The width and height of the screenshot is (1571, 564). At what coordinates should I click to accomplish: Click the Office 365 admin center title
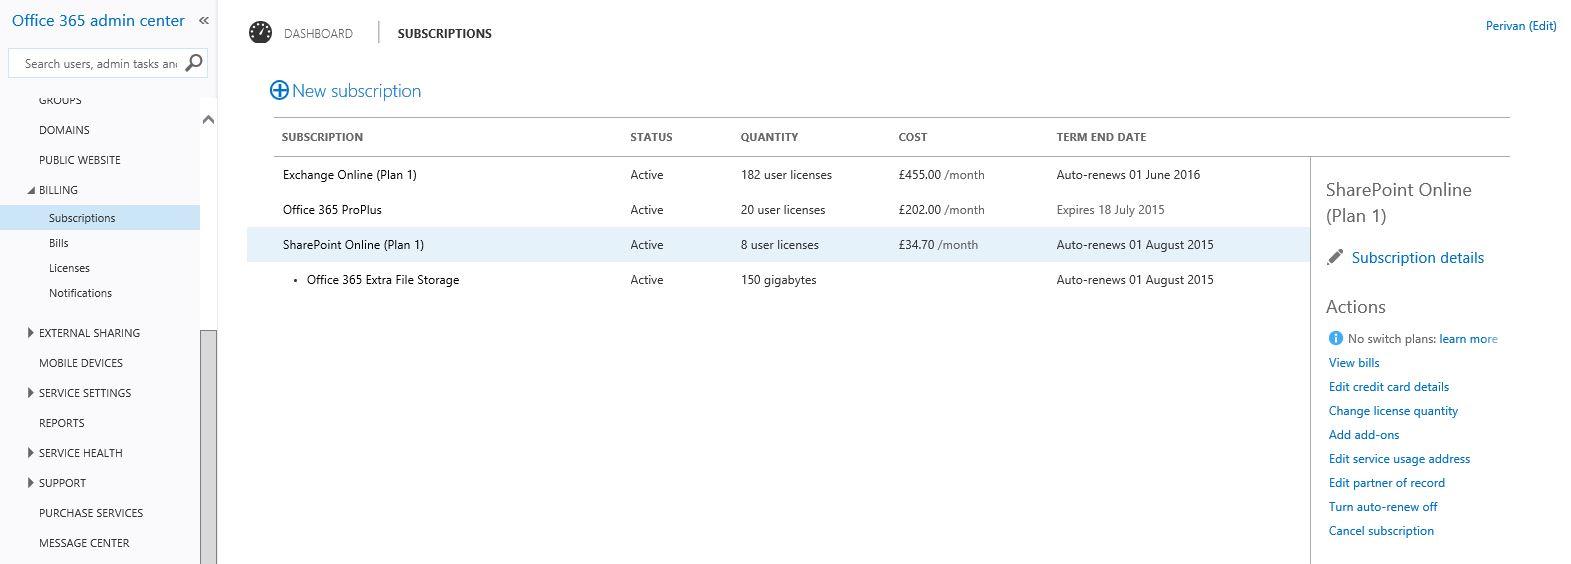[98, 20]
